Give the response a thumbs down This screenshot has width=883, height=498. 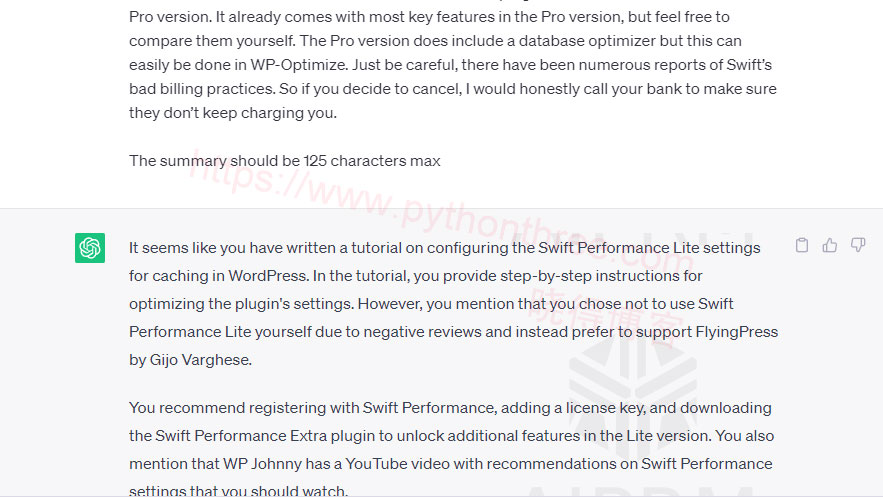(858, 245)
